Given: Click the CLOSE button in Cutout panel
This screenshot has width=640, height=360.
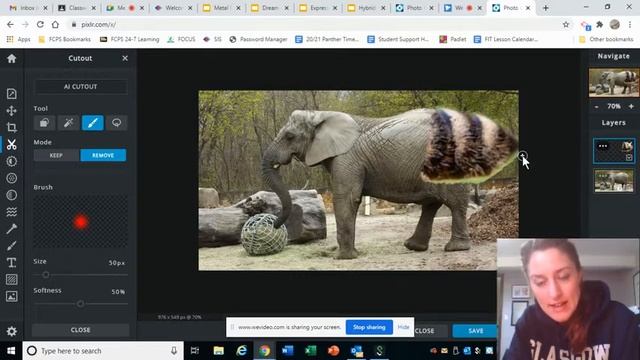Looking at the screenshot, I should click(x=80, y=330).
